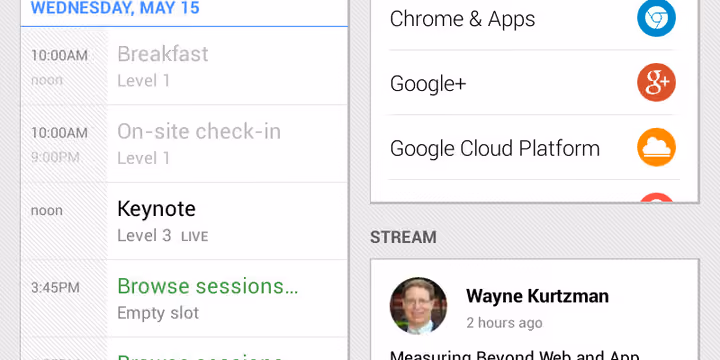Image resolution: width=720 pixels, height=360 pixels.
Task: Tap the 2 hours ago timestamp
Action: click(504, 323)
